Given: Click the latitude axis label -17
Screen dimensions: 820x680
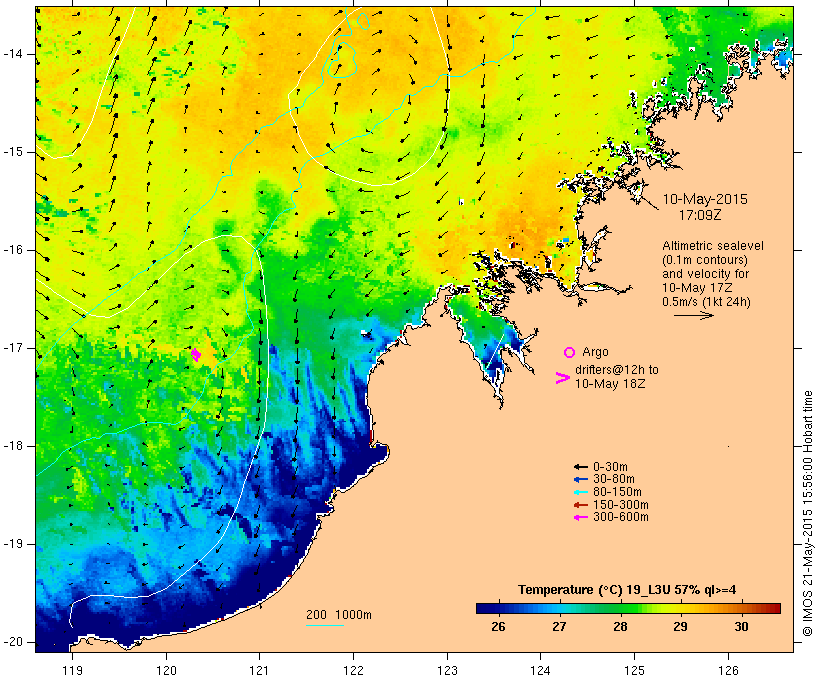Looking at the screenshot, I should pos(13,348).
